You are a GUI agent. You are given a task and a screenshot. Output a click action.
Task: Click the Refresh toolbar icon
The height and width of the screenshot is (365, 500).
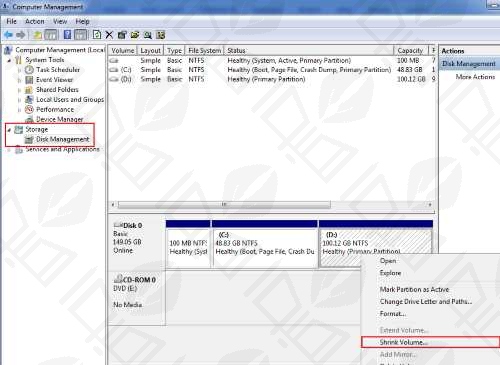pos(97,35)
